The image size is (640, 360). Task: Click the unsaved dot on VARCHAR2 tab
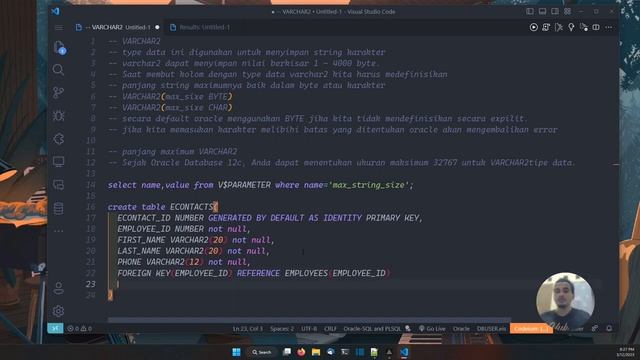pyautogui.click(x=157, y=27)
